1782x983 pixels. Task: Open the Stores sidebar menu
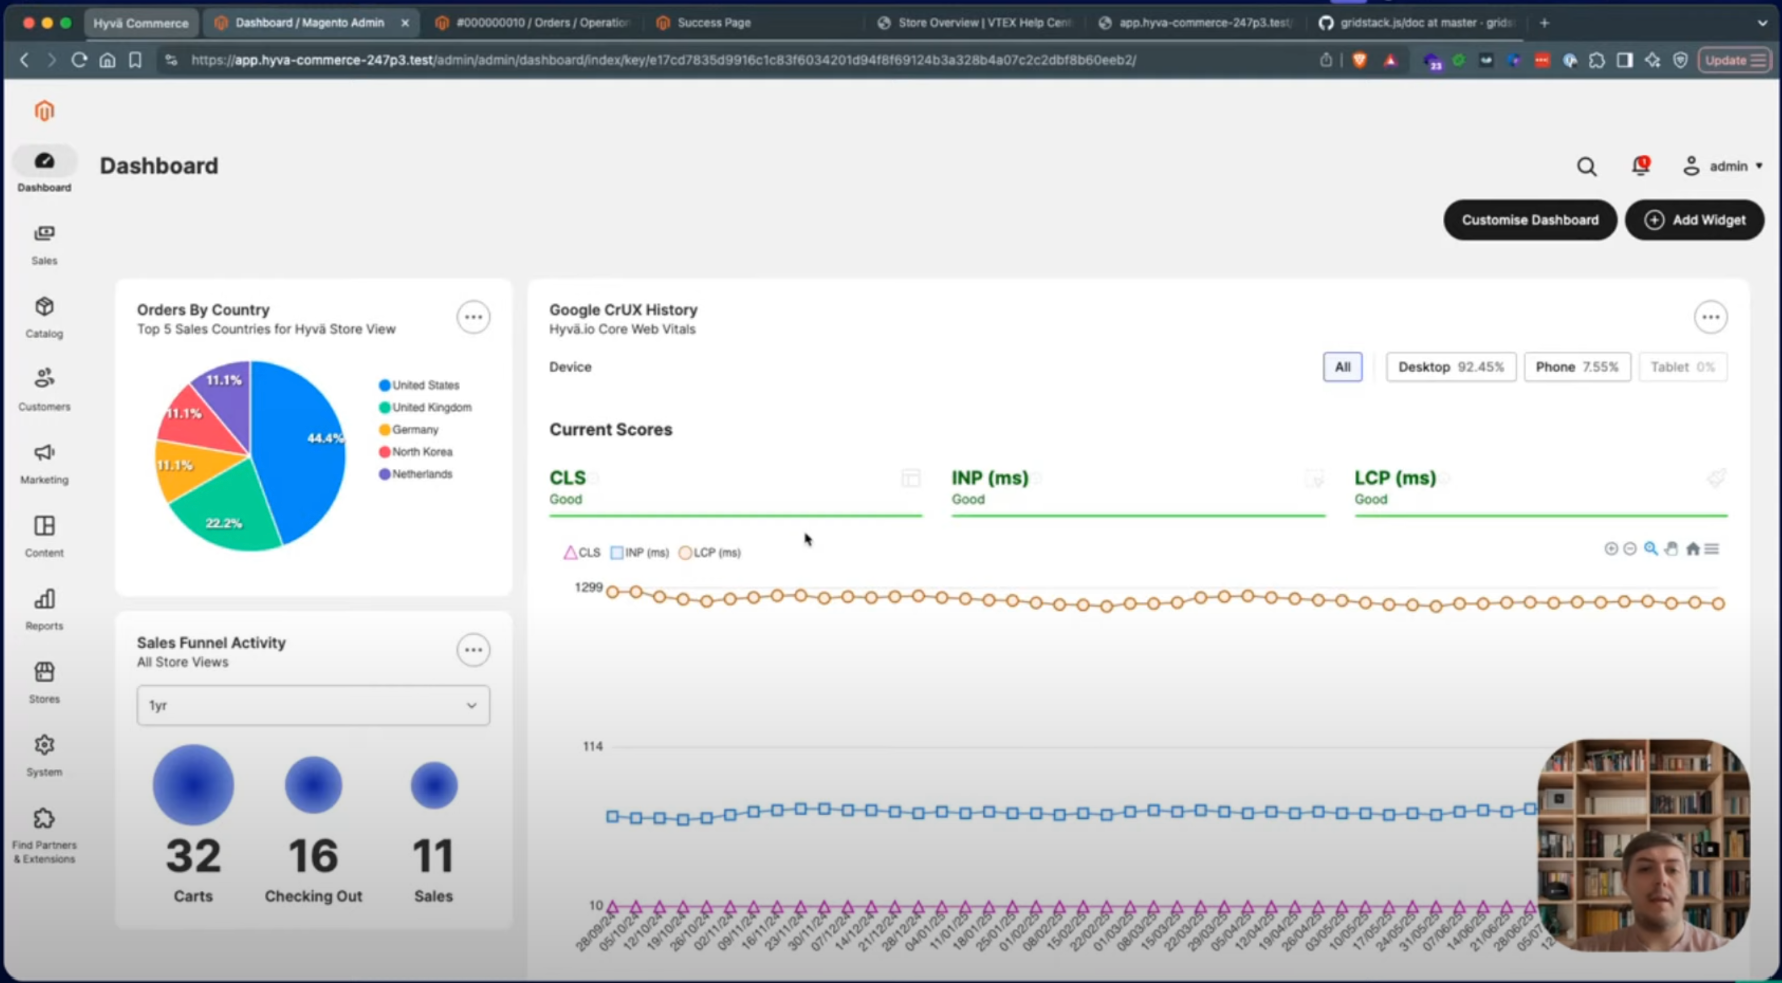[44, 682]
